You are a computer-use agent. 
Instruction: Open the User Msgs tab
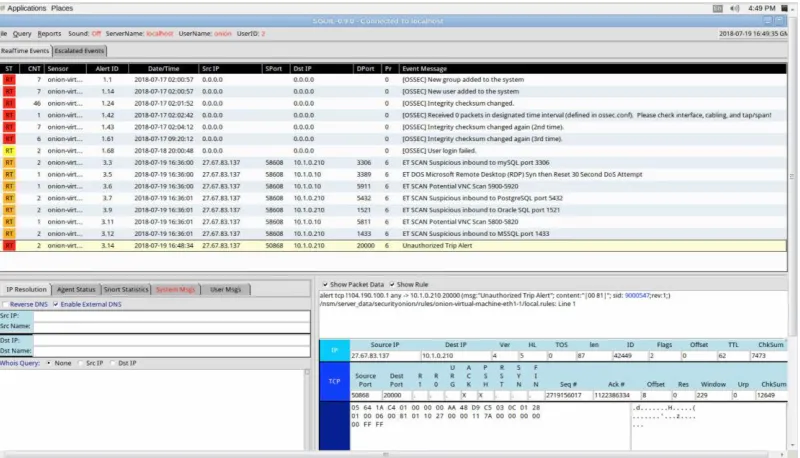(226, 290)
